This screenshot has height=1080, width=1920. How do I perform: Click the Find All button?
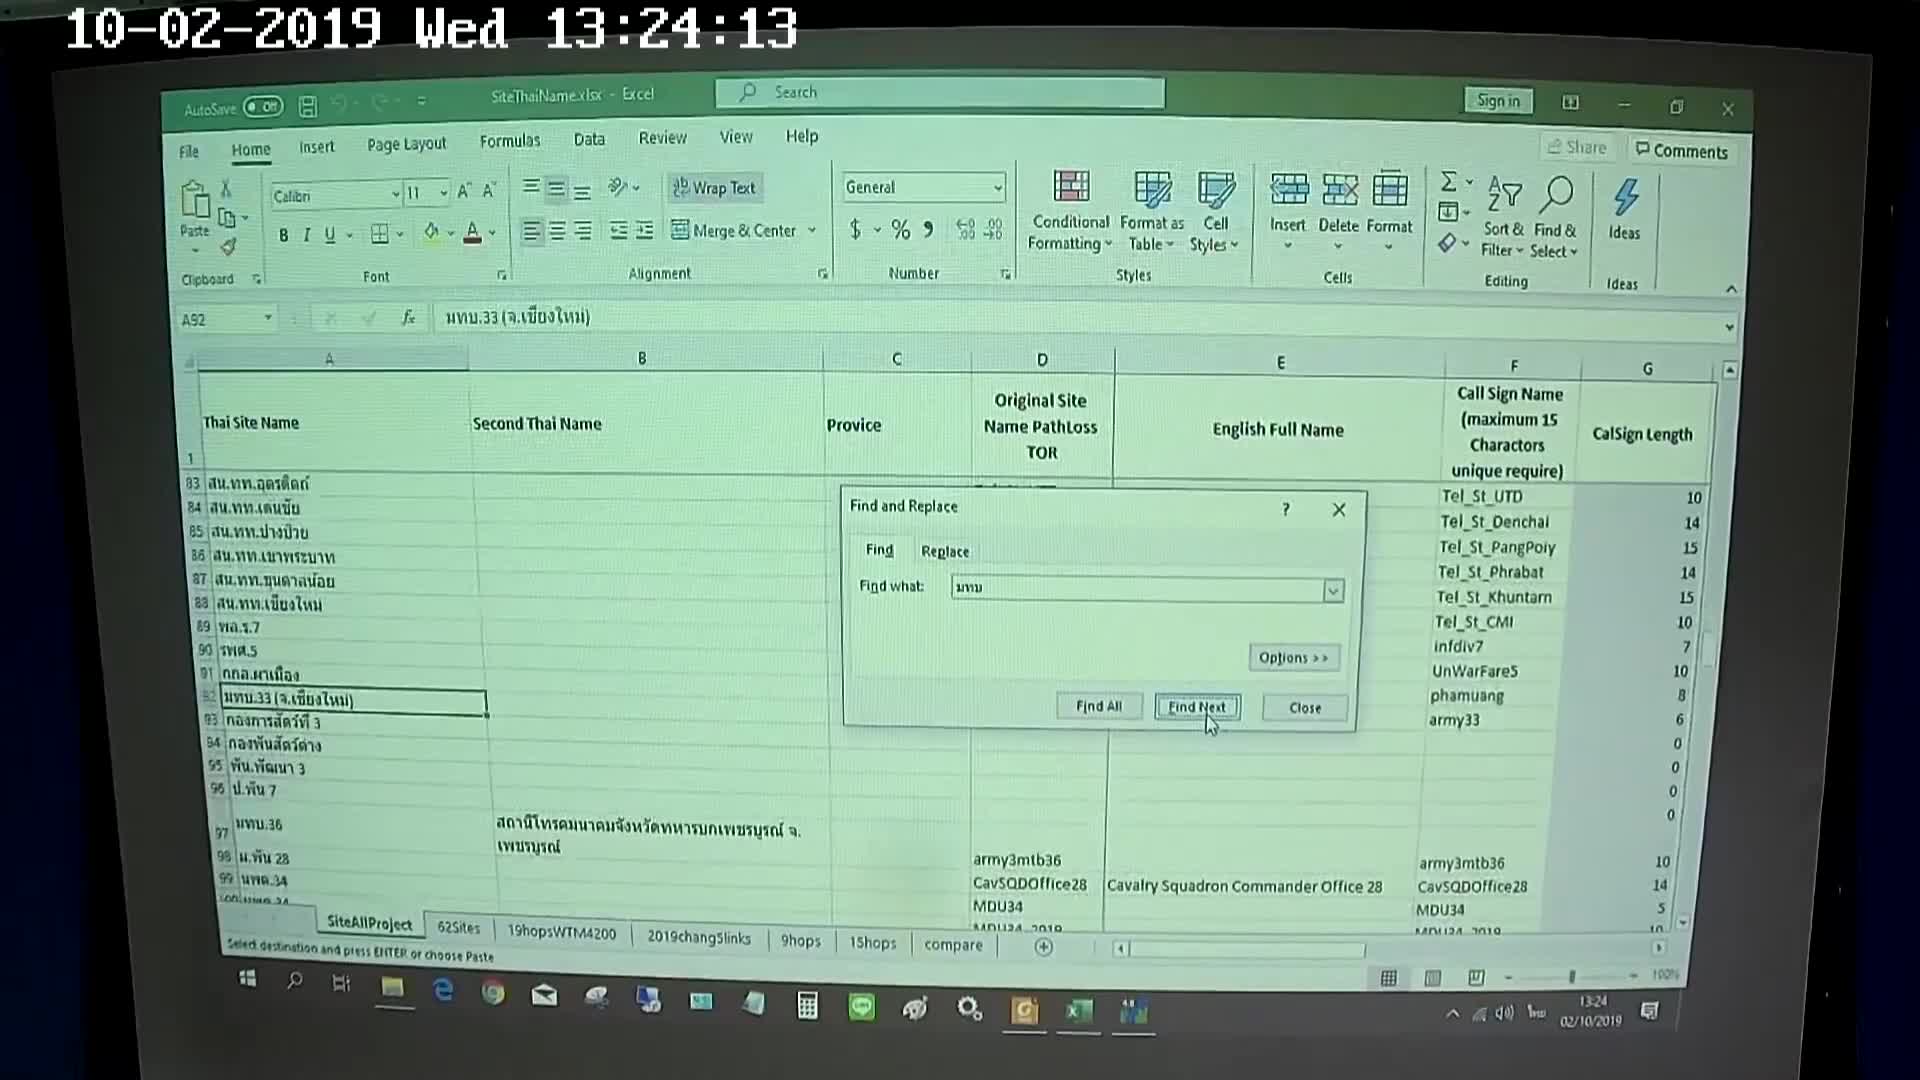pyautogui.click(x=1098, y=707)
